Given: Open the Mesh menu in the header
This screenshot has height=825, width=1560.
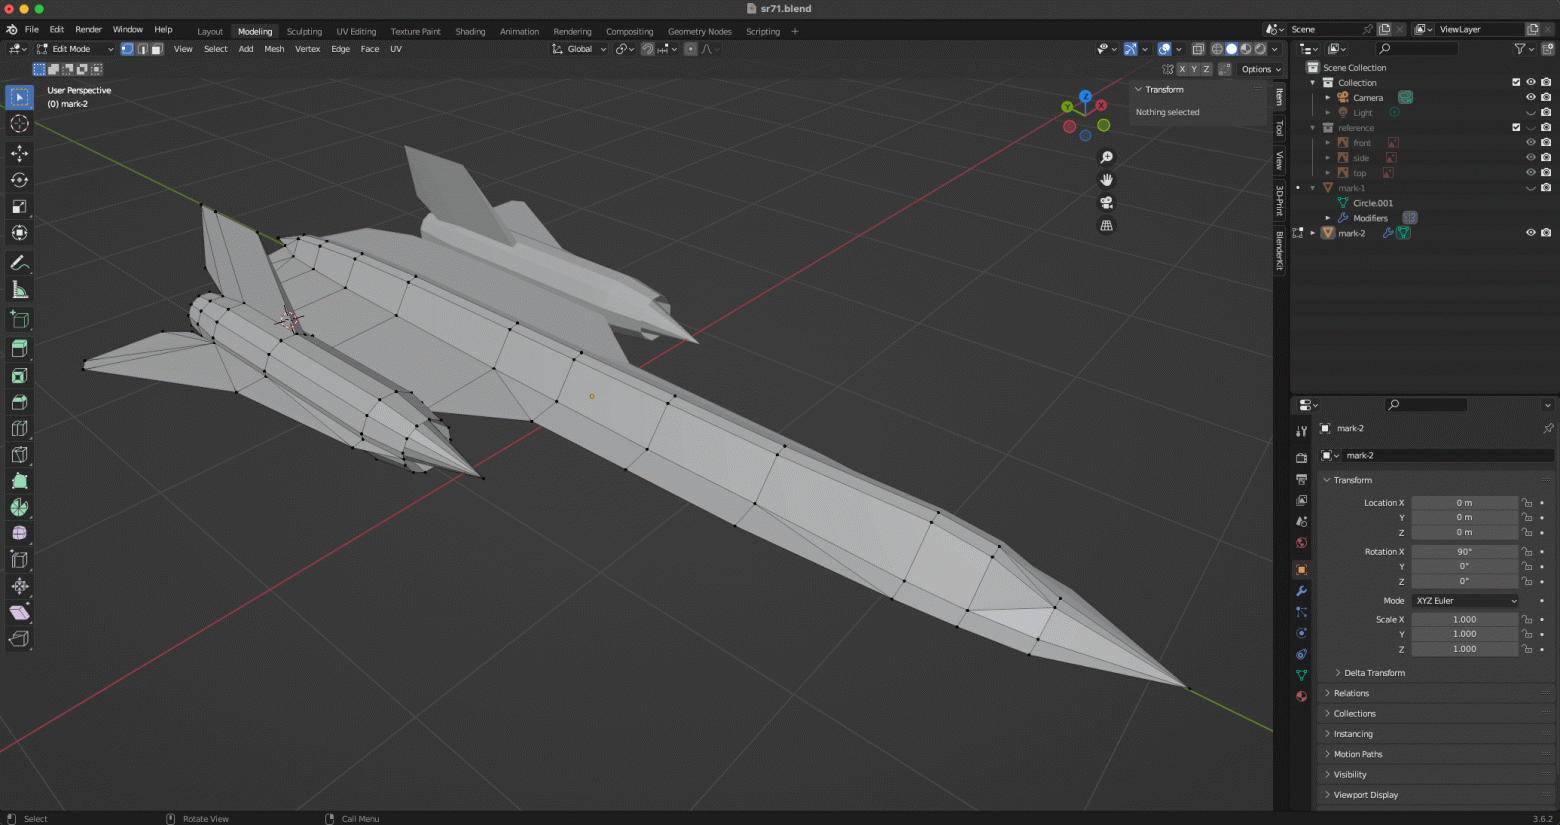Looking at the screenshot, I should [274, 48].
